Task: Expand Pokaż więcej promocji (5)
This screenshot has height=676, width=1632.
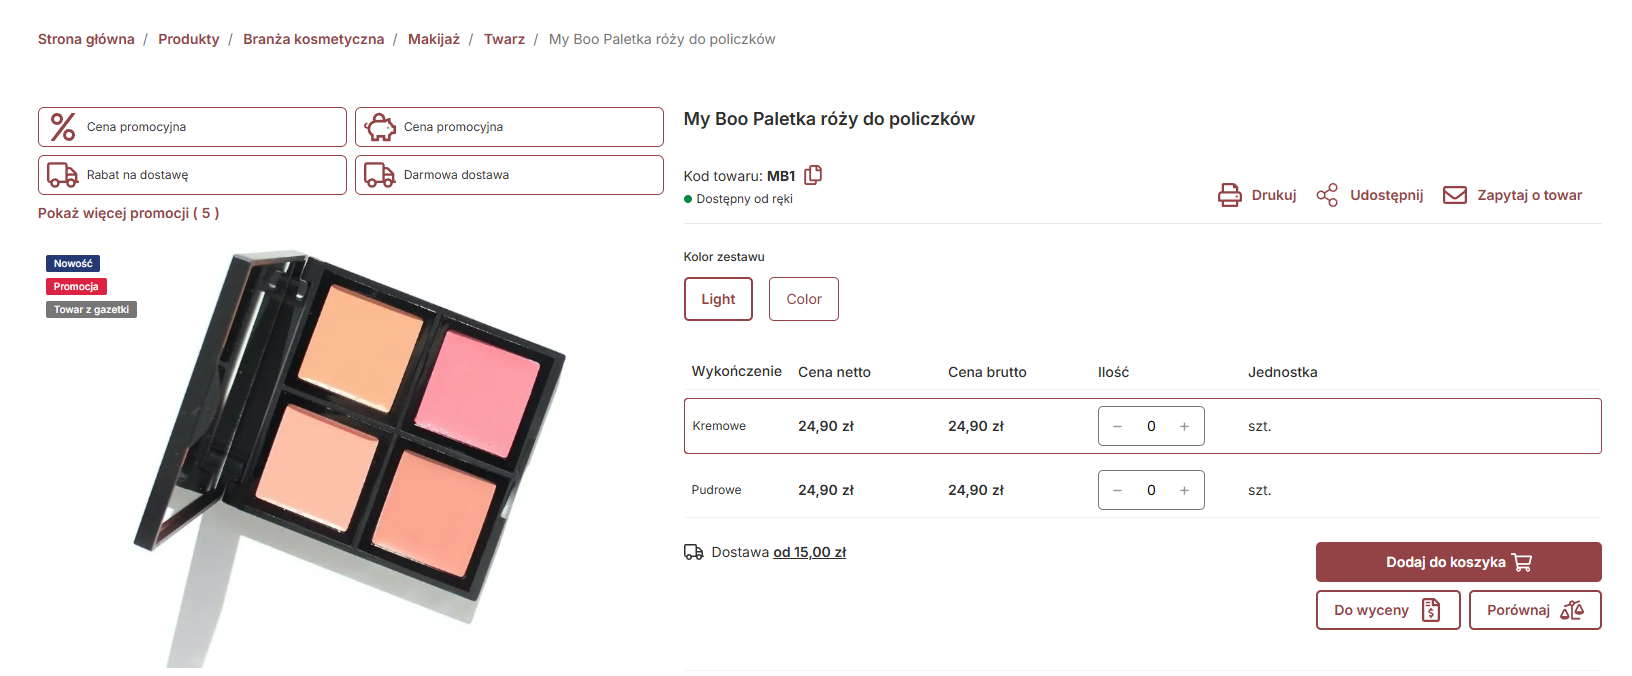Action: pos(128,213)
